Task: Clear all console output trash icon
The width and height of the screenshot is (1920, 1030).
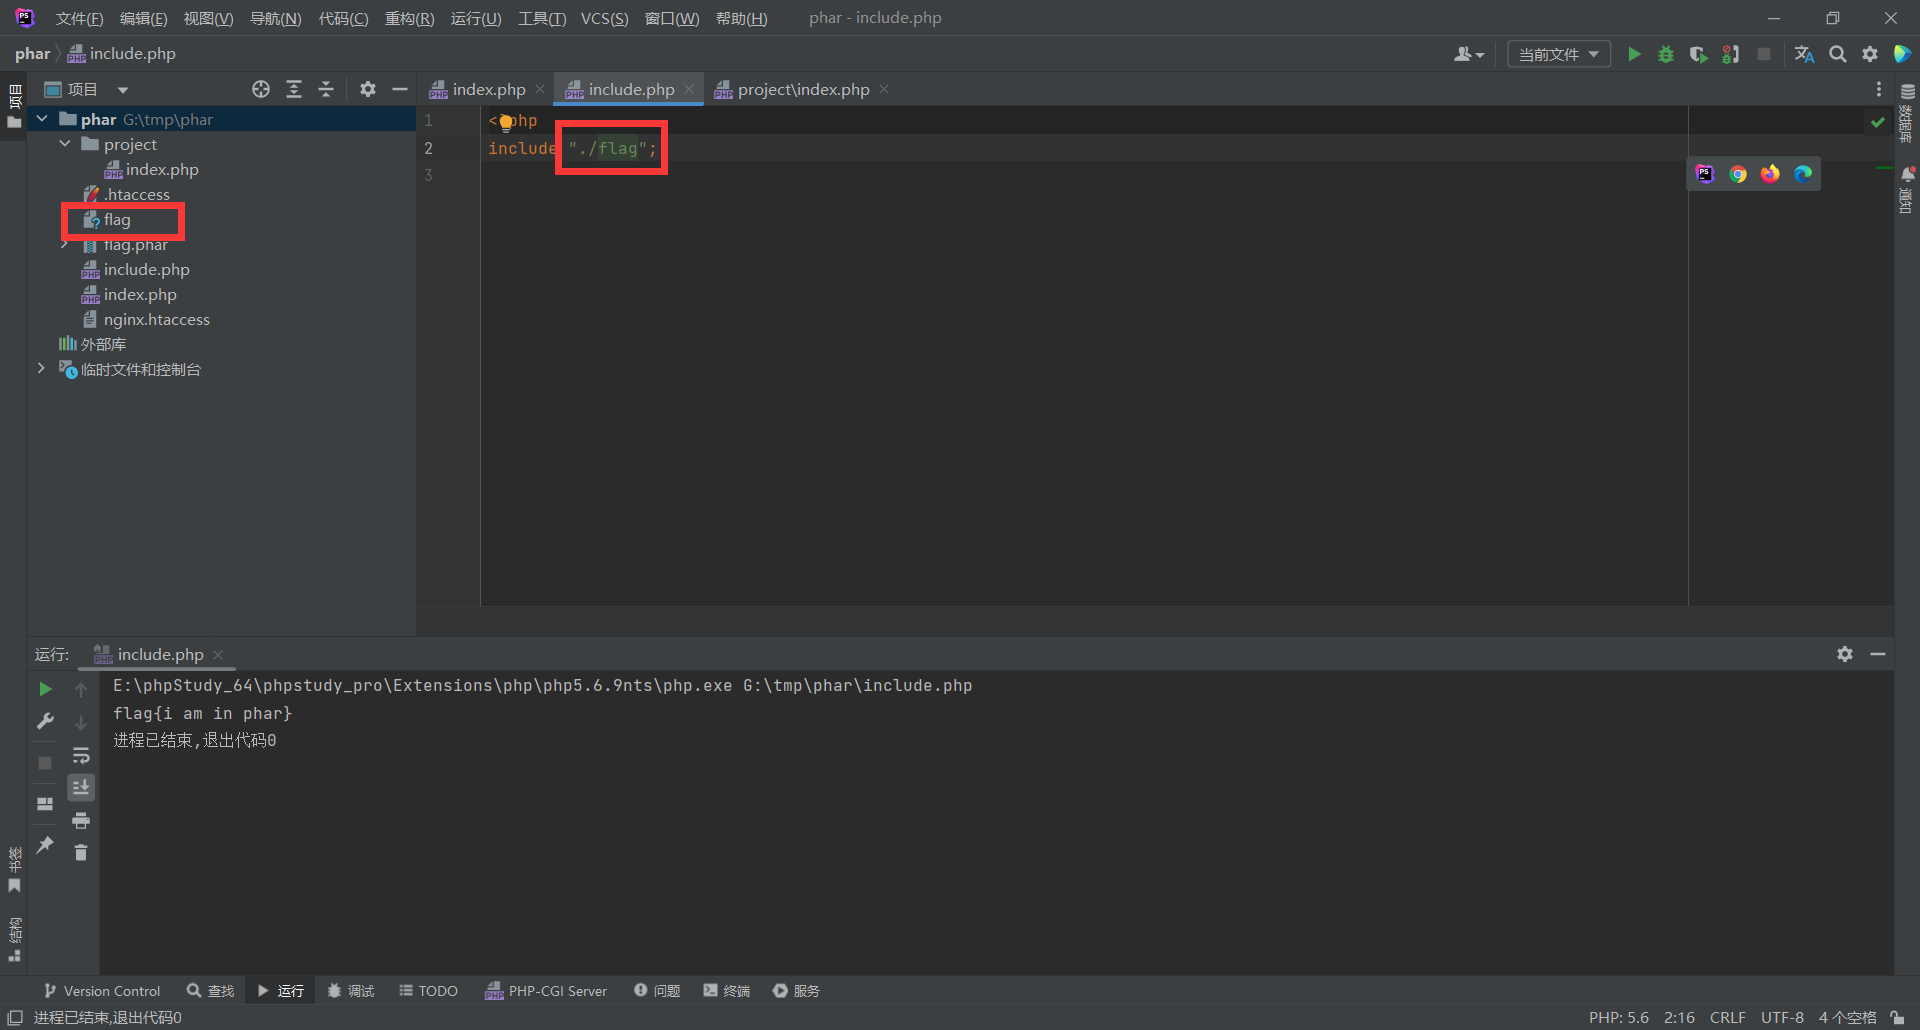Action: click(x=81, y=852)
